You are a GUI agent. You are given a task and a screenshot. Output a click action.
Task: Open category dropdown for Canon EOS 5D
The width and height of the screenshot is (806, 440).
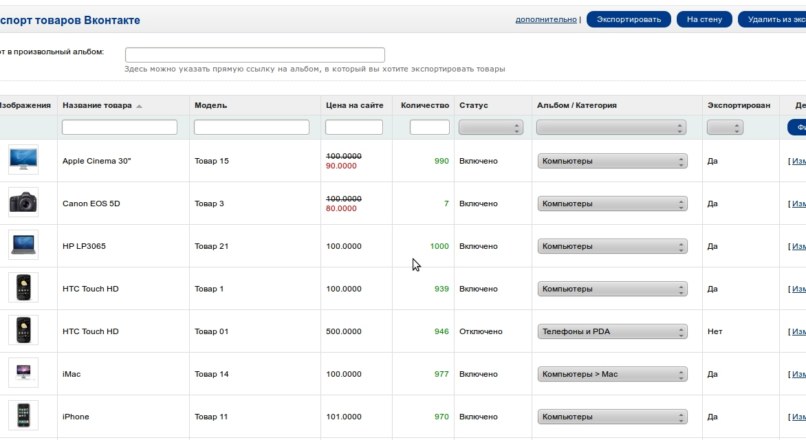pos(612,204)
